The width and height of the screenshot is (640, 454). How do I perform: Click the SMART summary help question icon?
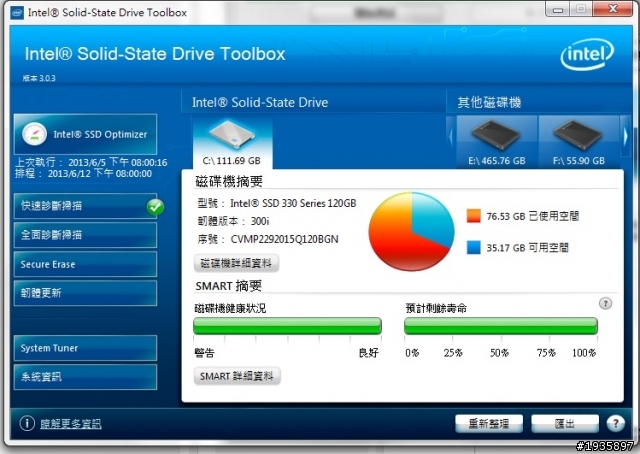pos(605,303)
